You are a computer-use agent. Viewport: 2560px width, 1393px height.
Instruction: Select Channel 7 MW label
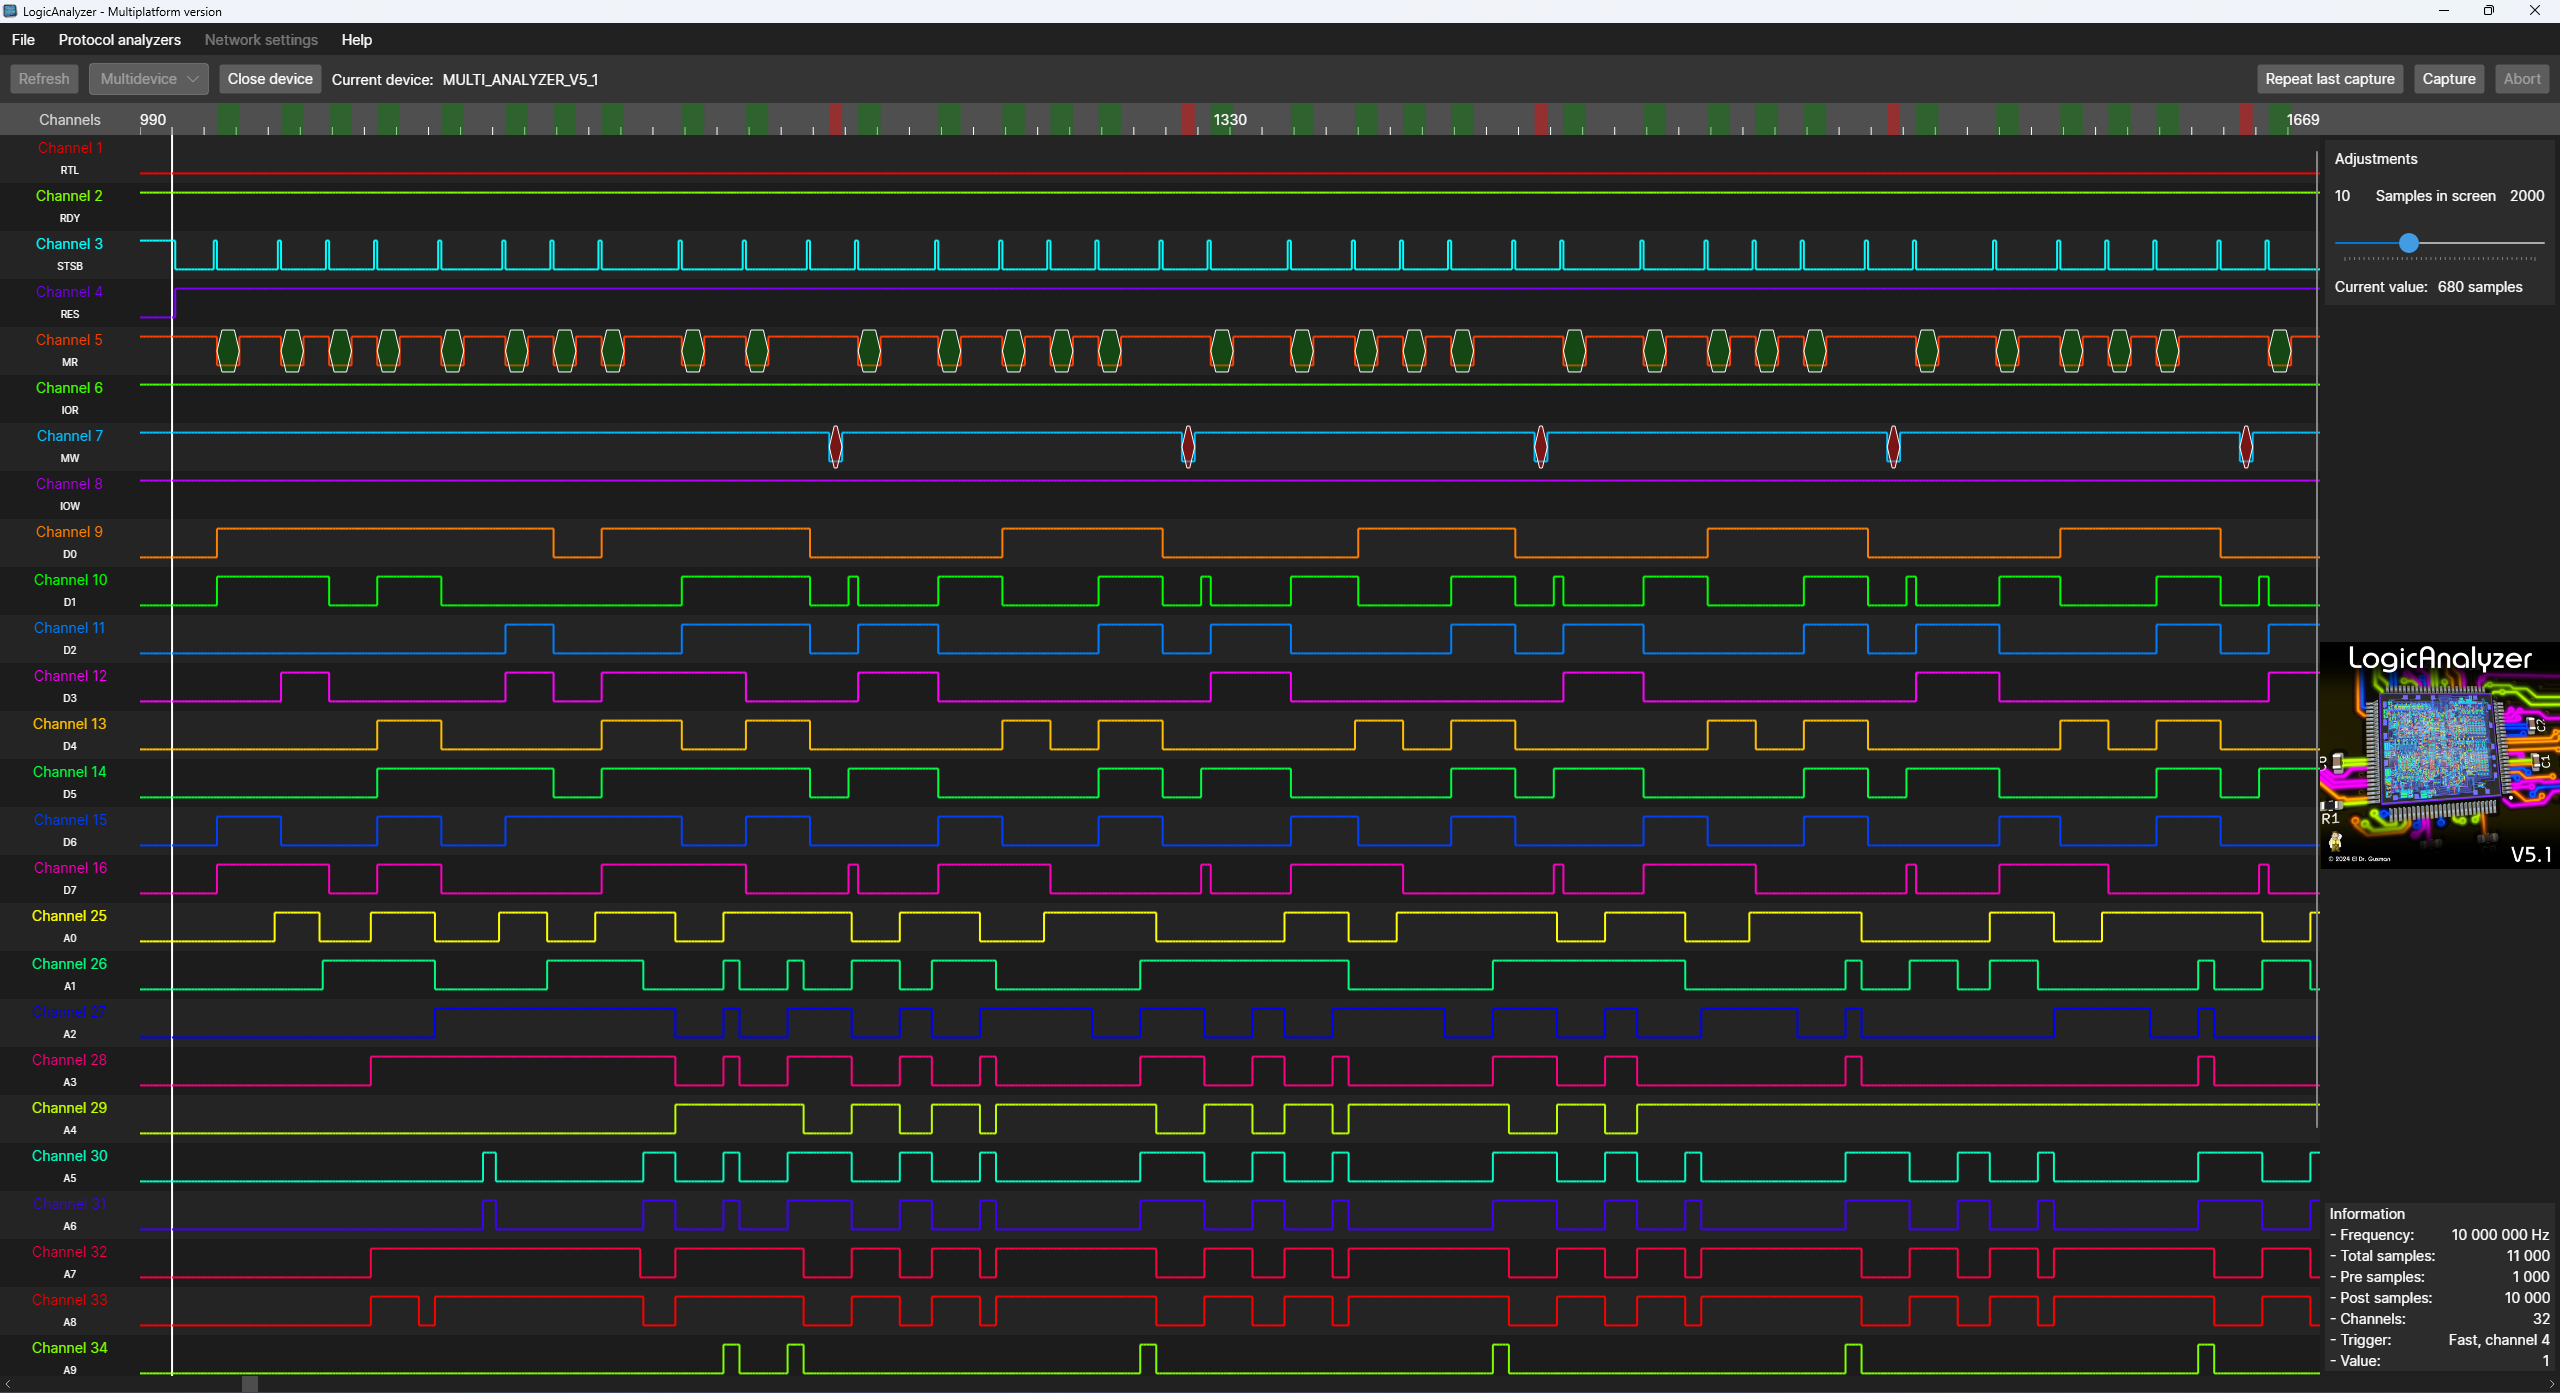[x=70, y=446]
